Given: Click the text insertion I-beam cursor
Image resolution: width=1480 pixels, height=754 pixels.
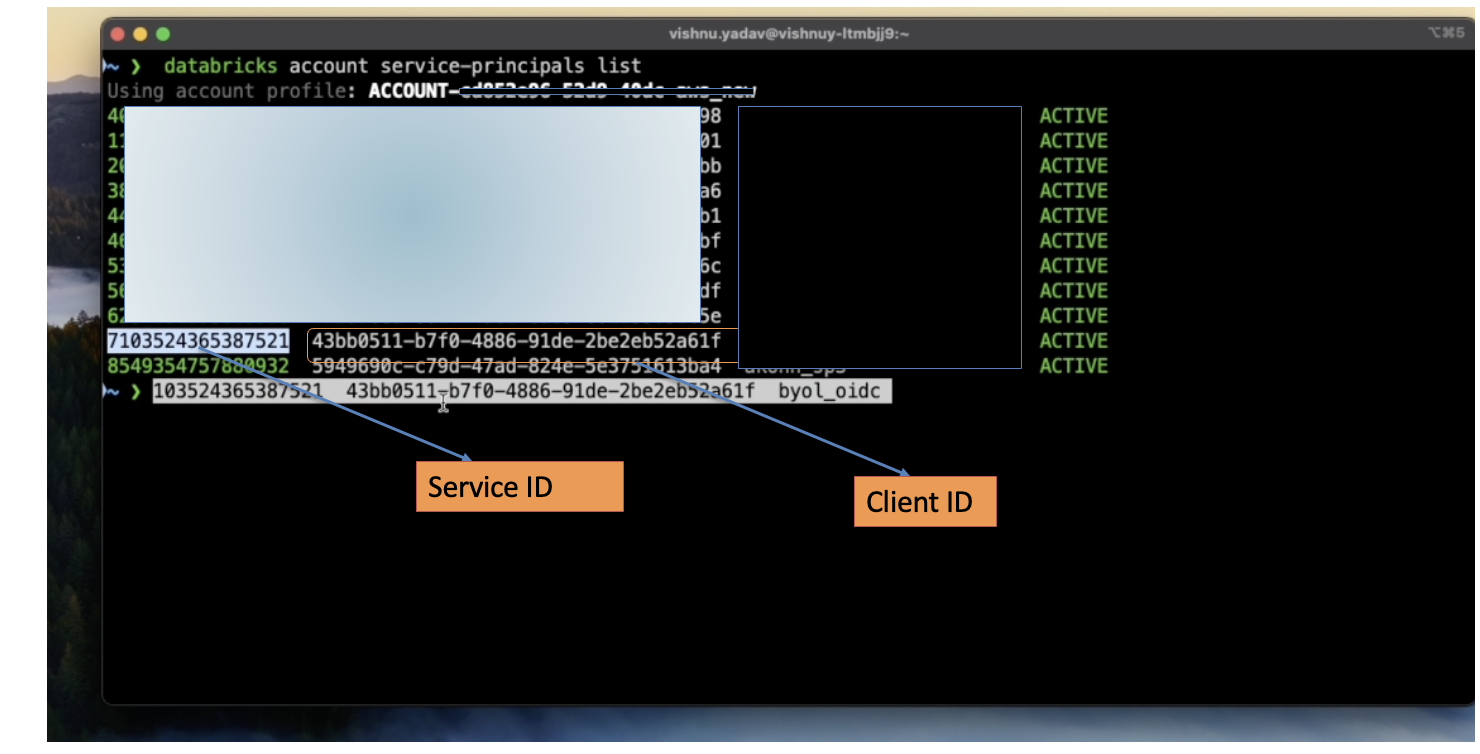Looking at the screenshot, I should point(444,403).
